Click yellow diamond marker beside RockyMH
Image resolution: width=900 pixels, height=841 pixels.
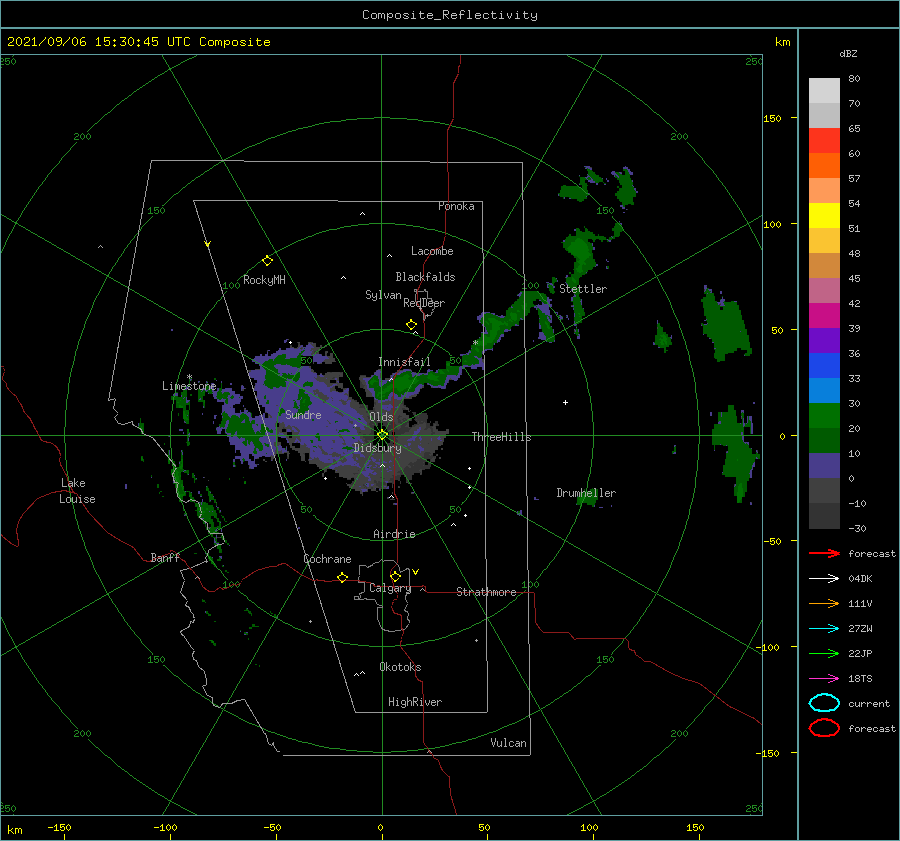pos(267,261)
